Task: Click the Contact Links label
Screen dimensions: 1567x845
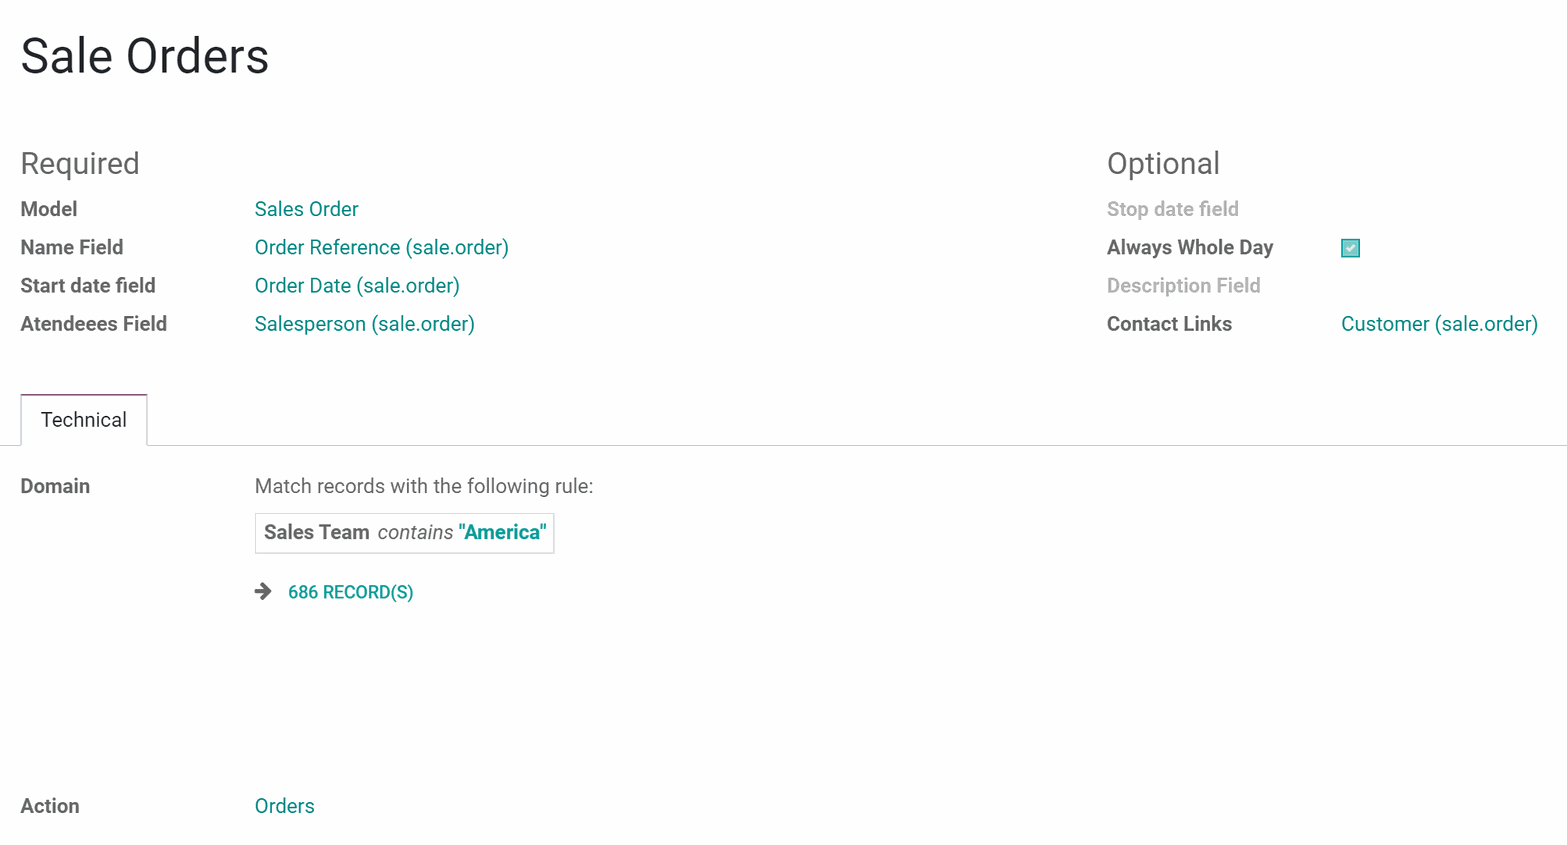Action: coord(1169,324)
